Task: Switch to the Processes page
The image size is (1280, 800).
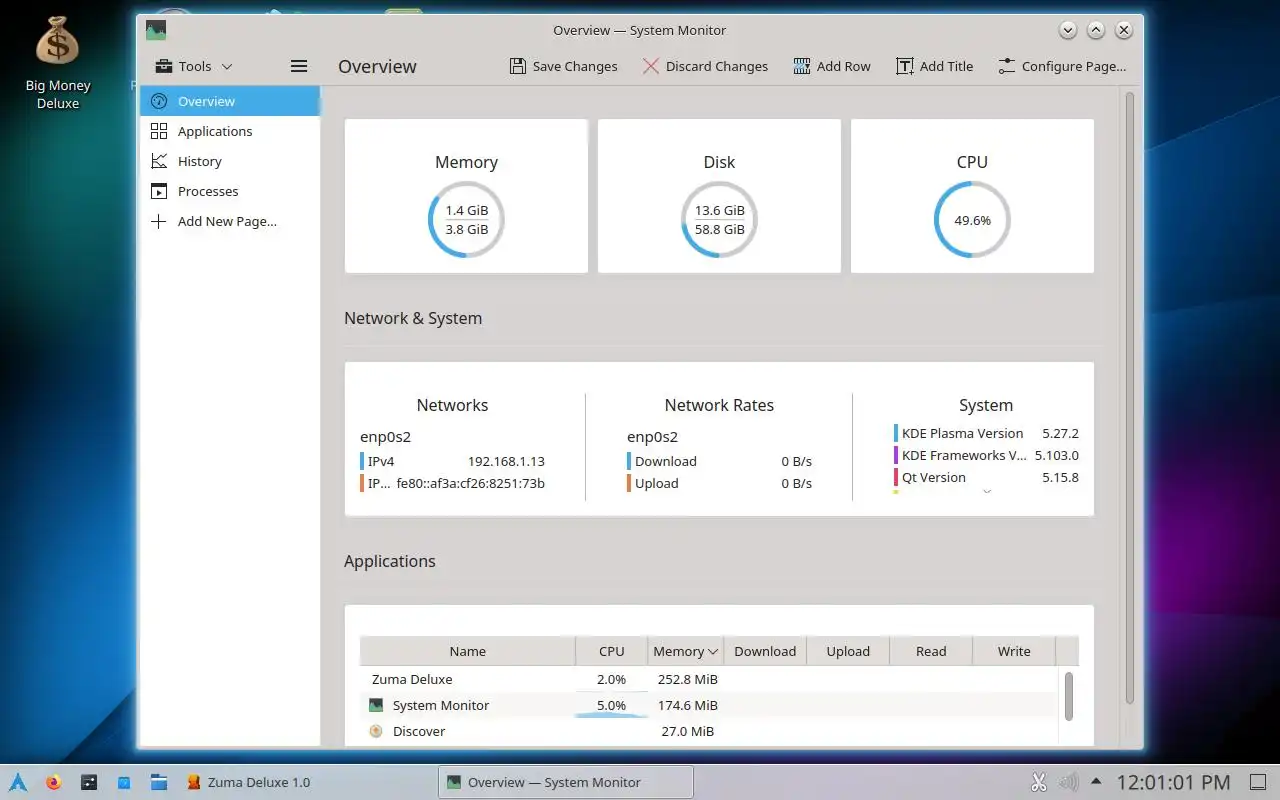Action: point(230,191)
